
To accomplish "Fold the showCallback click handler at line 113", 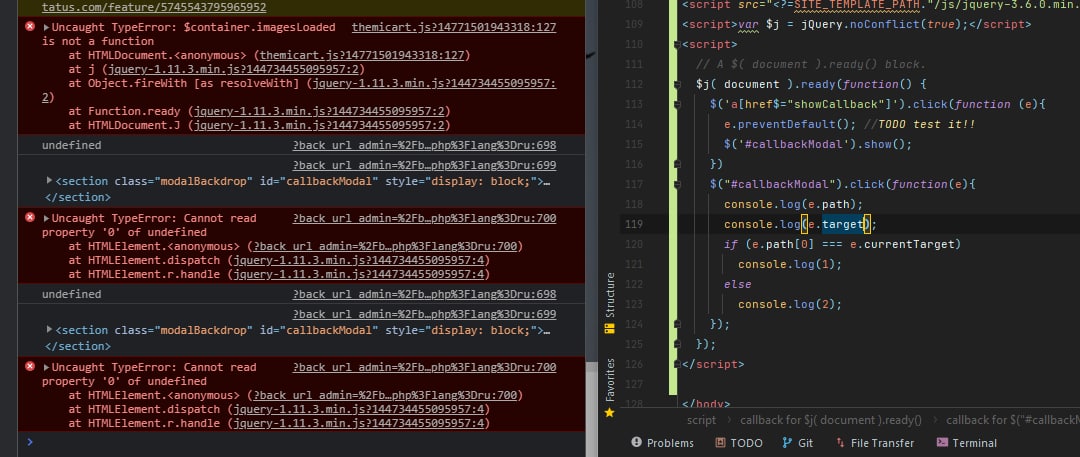I will click(x=677, y=104).
